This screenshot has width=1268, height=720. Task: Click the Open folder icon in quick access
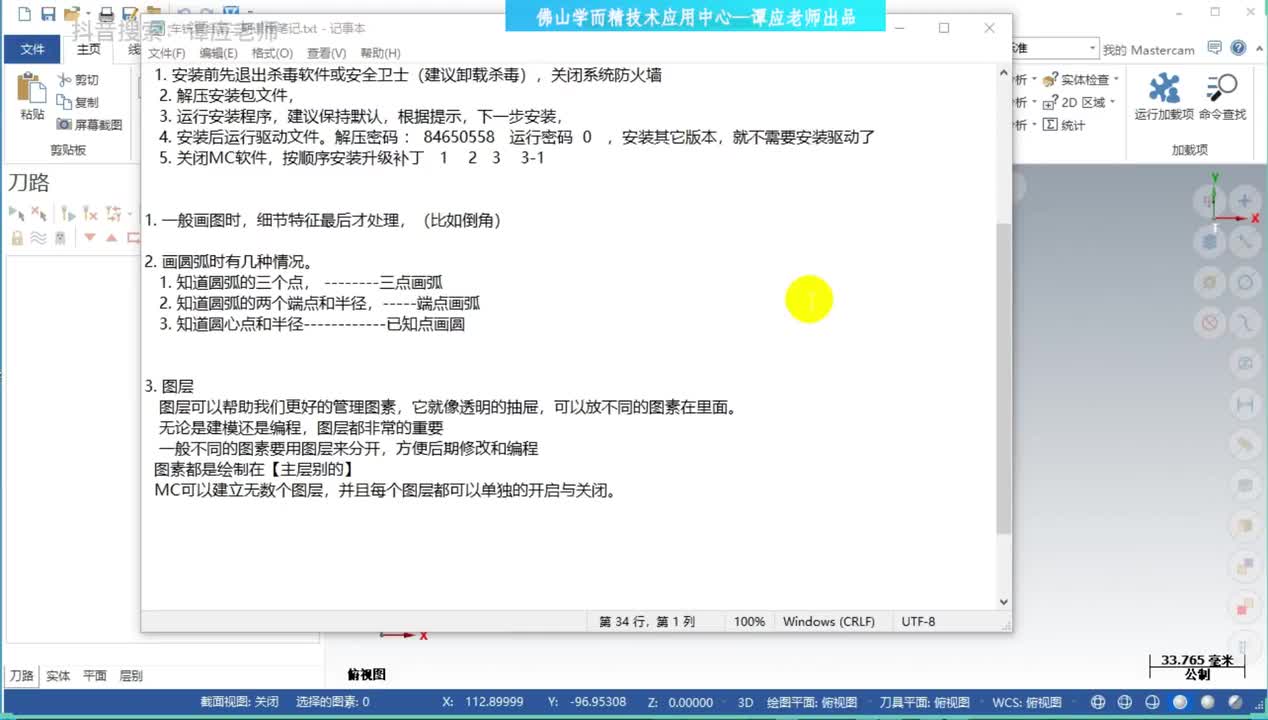click(70, 14)
